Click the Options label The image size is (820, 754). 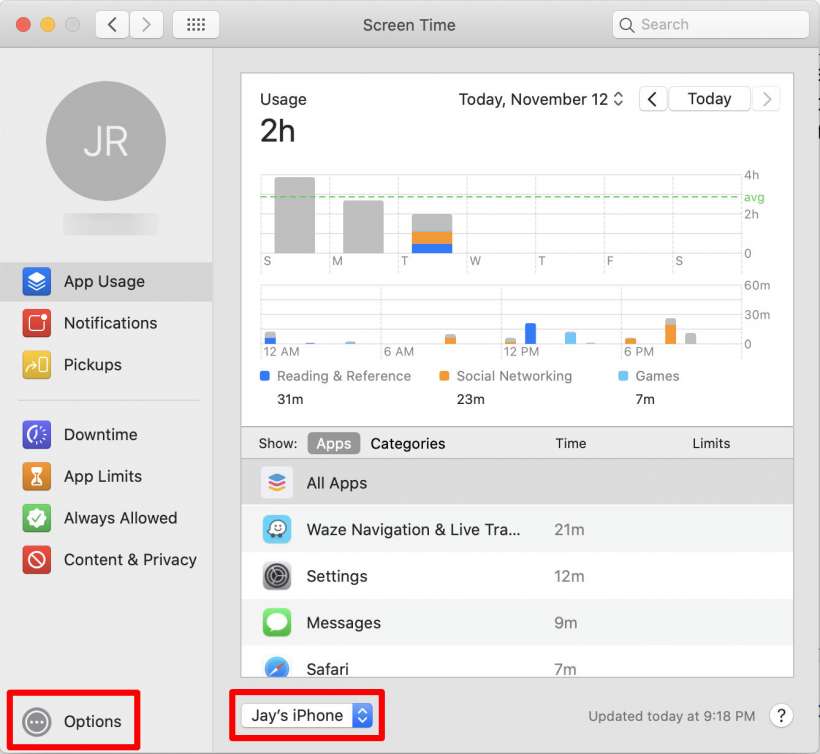coord(93,722)
